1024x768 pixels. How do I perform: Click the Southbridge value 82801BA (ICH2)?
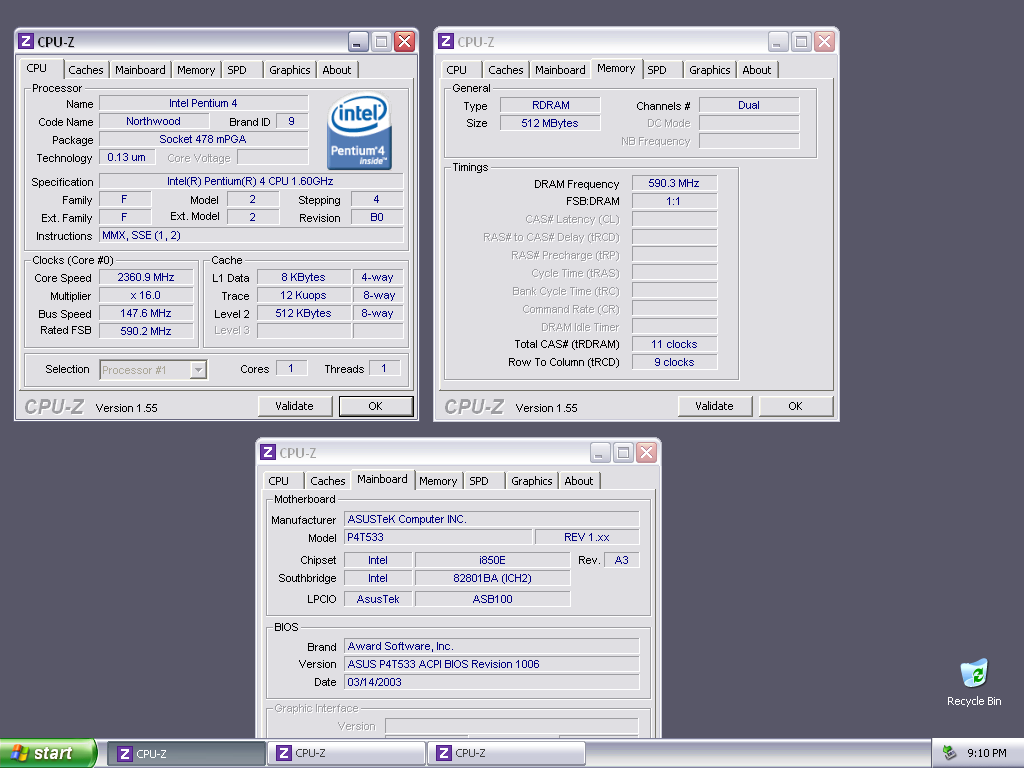click(492, 578)
